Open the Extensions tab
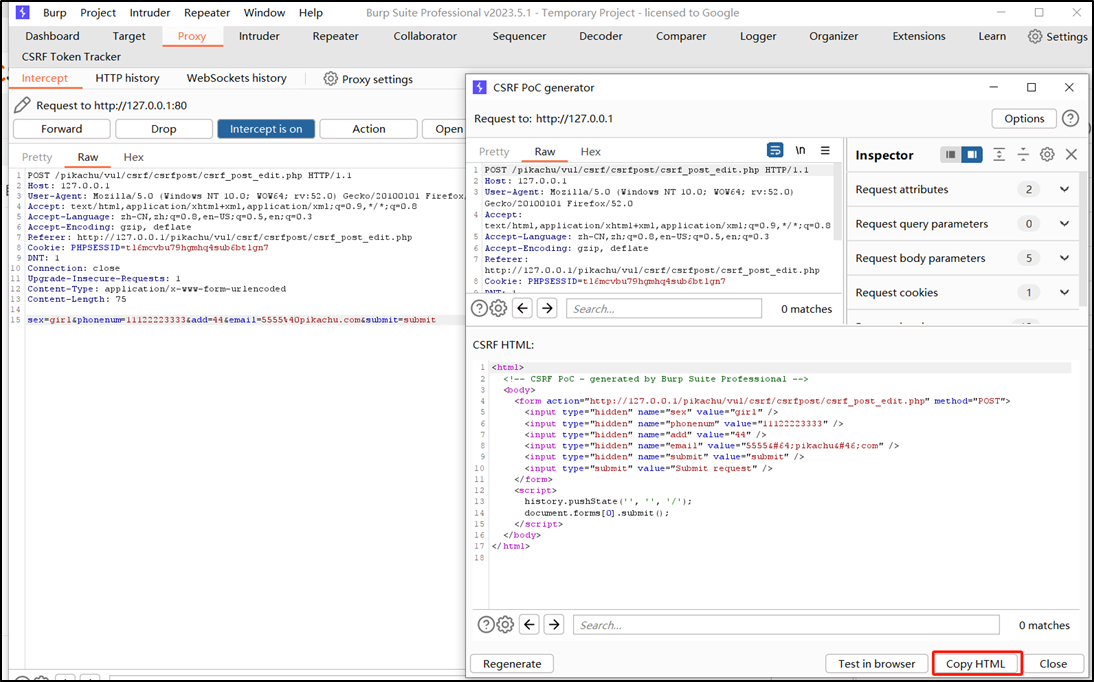1094x682 pixels. 919,36
